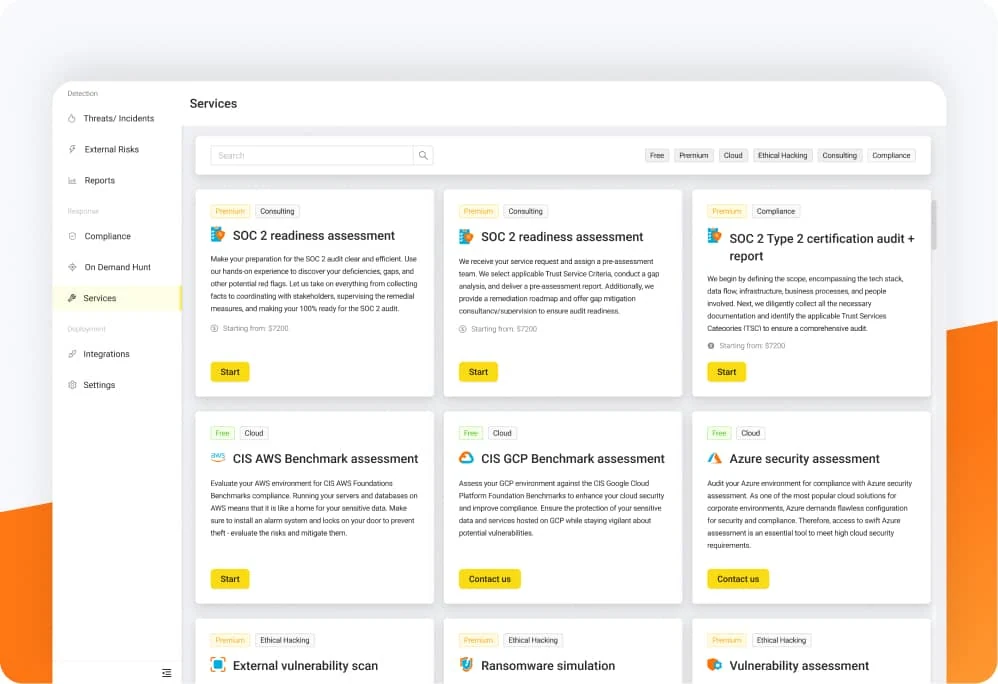Click the External vulnerability scan card icon
Screen dimensions: 998x684
[x=218, y=665]
